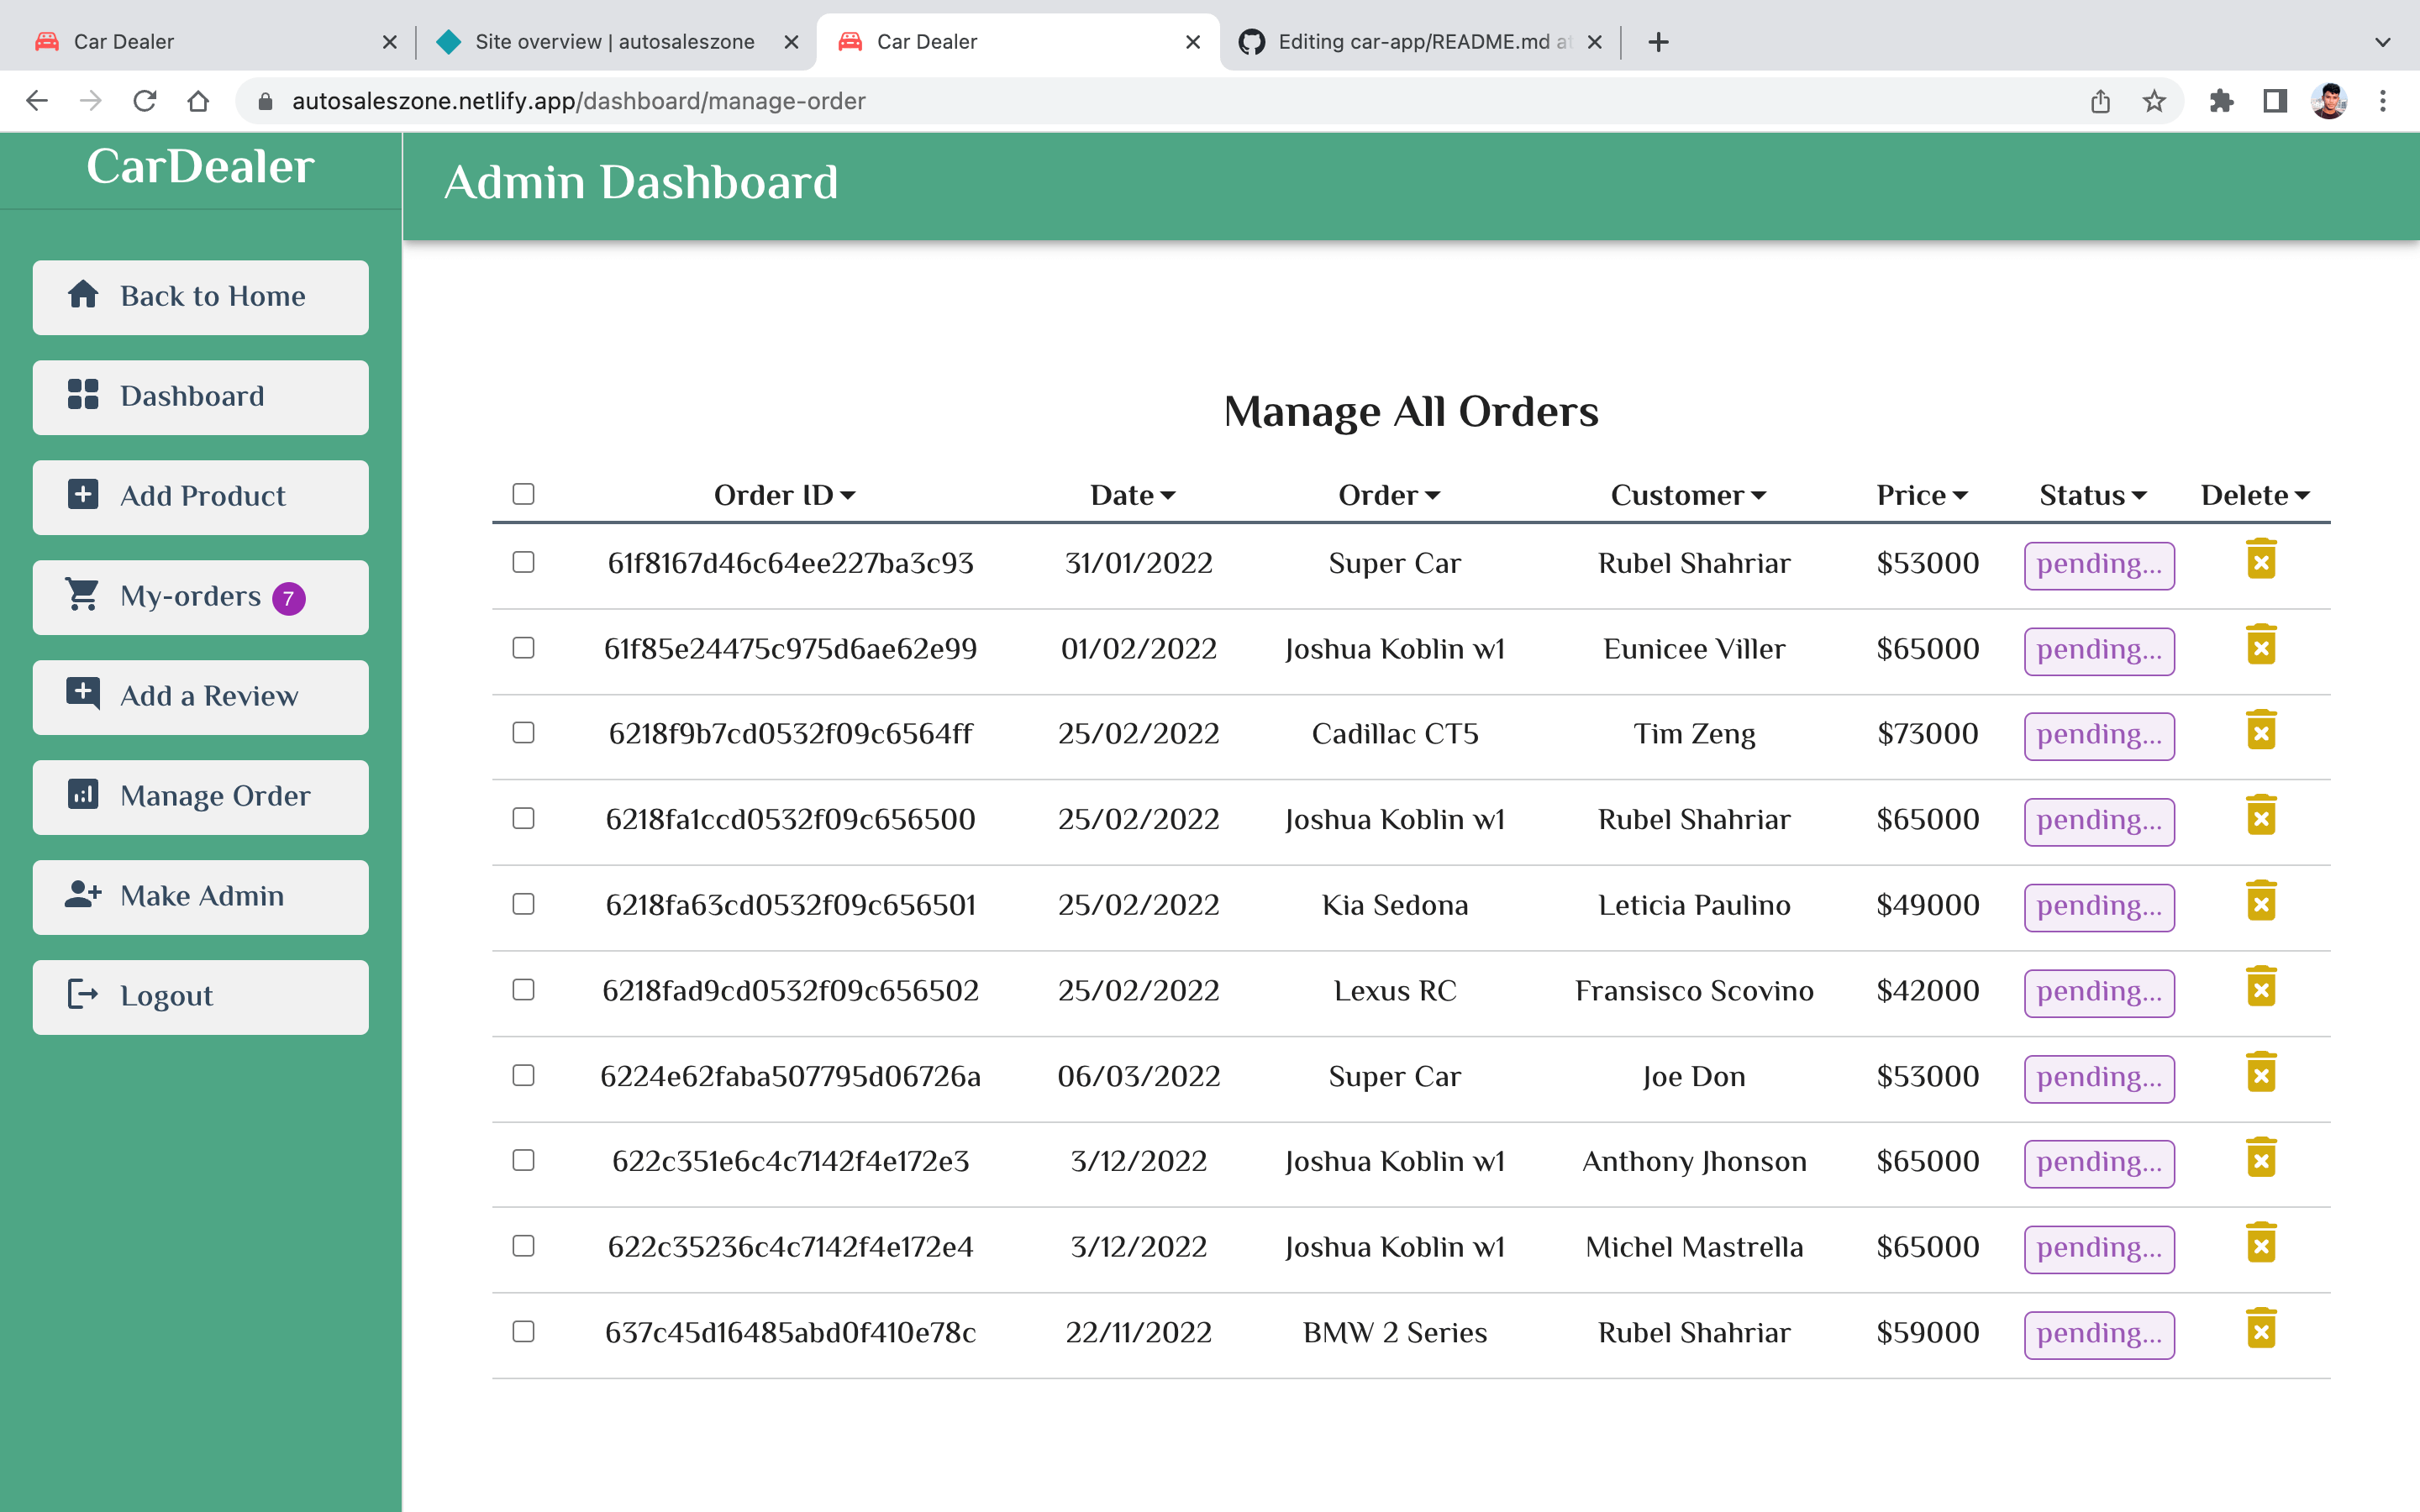Expand the Customer column header dropdown

point(1688,496)
